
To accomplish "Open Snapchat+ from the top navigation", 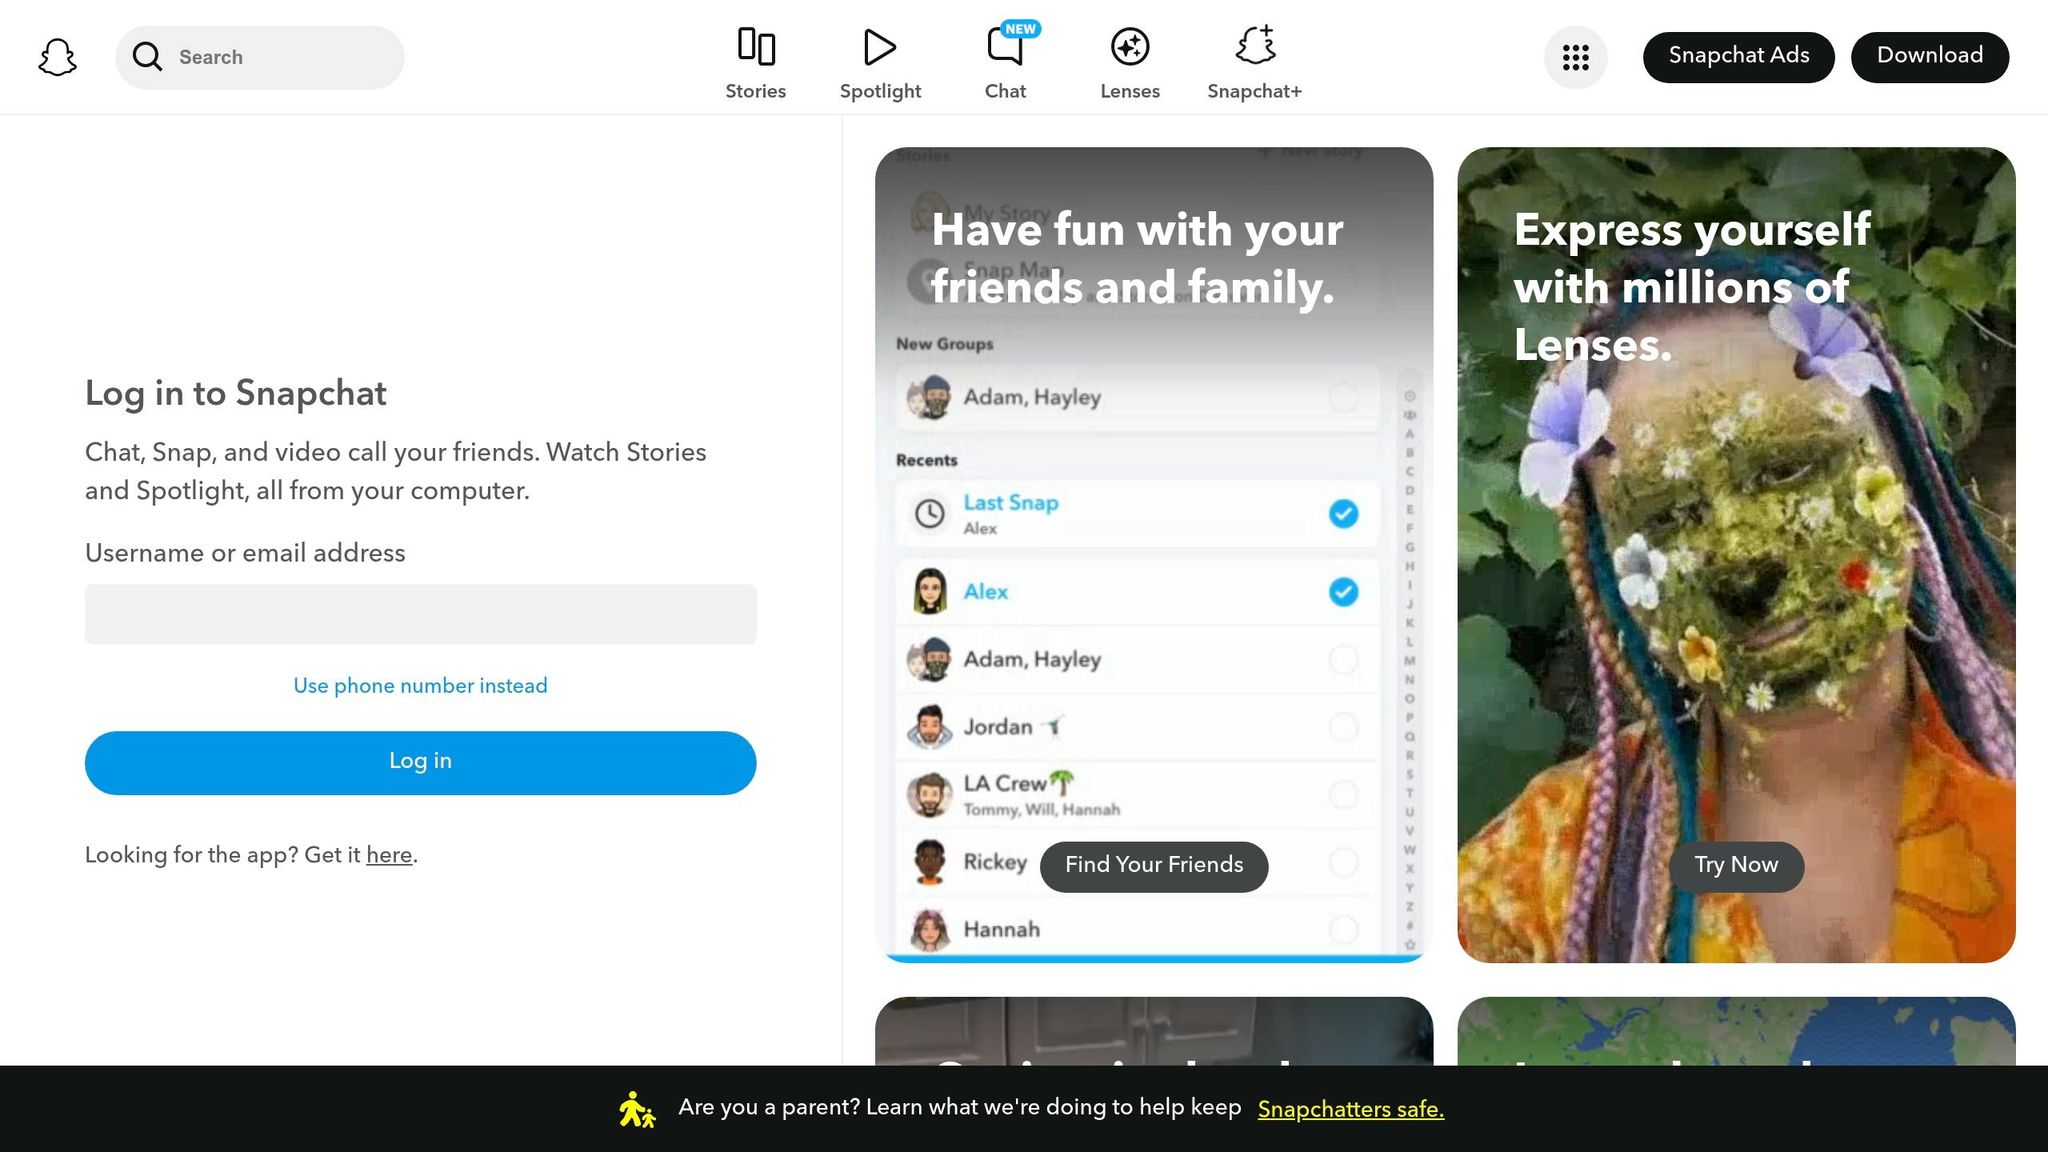I will [1254, 63].
